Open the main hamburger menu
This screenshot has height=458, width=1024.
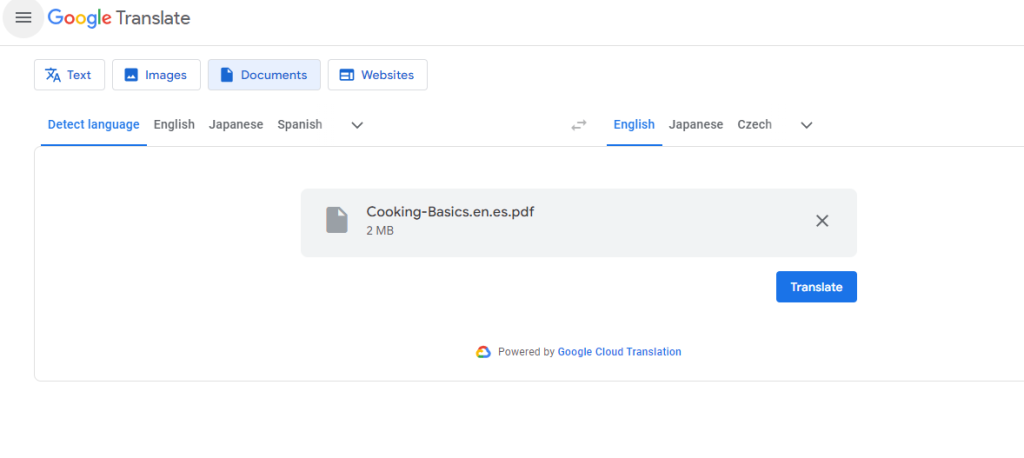(24, 18)
